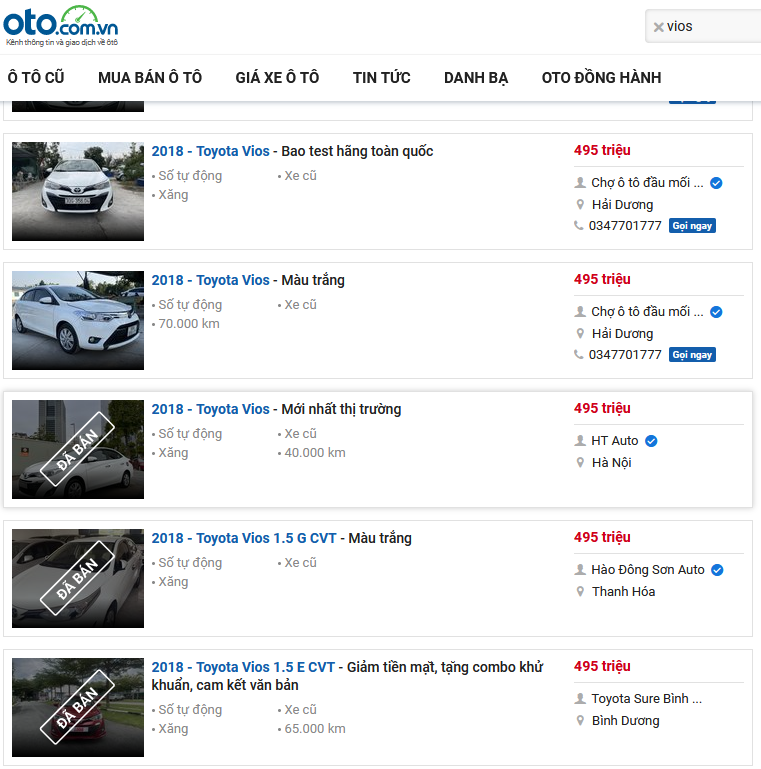Click location pin icon beside Hà Nội

pyautogui.click(x=580, y=462)
